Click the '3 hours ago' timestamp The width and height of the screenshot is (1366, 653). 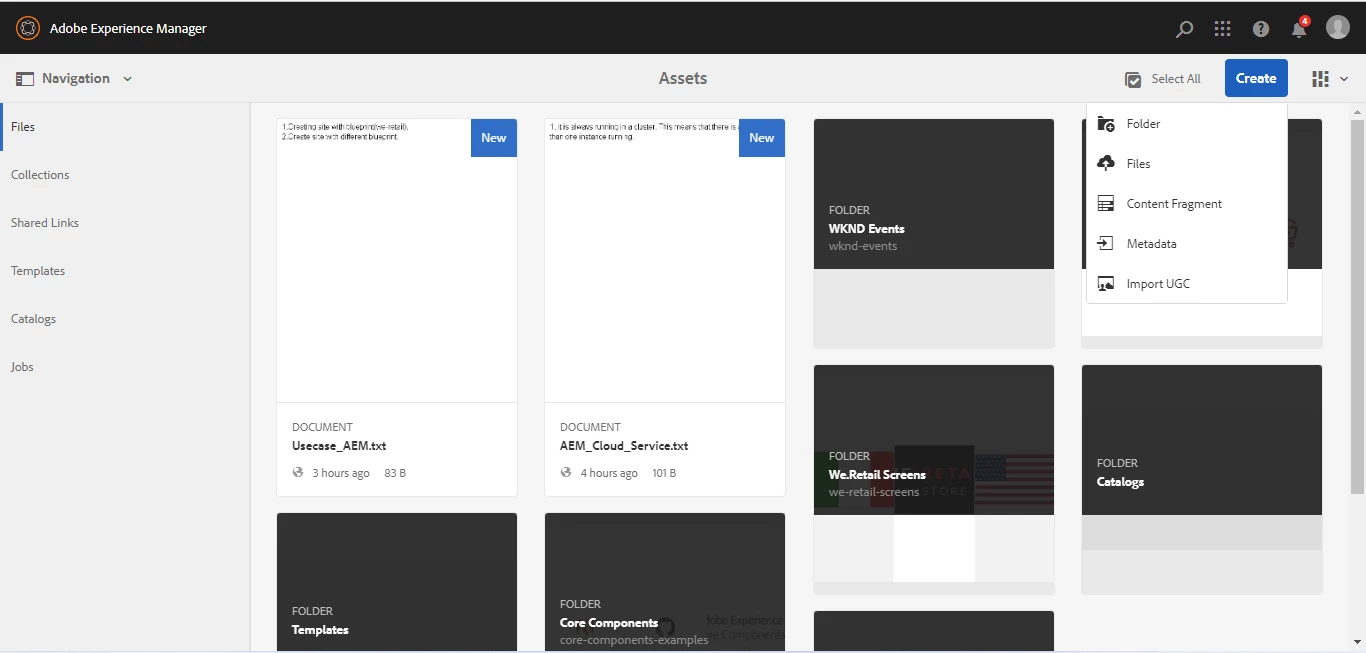[x=341, y=473]
